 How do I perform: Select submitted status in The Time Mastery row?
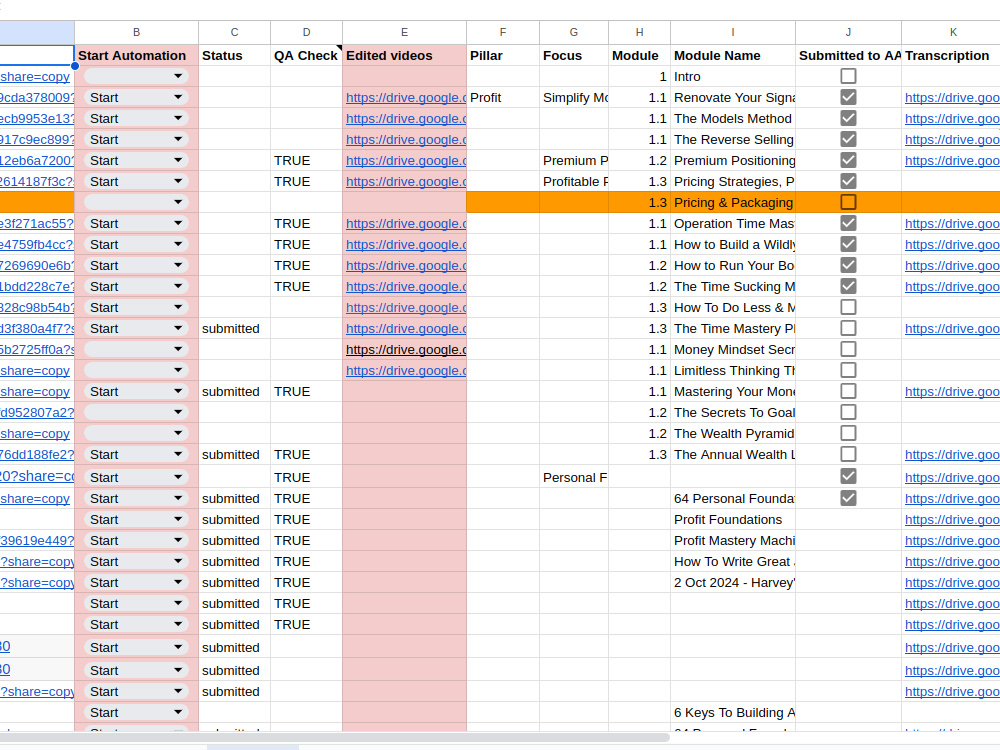click(234, 328)
